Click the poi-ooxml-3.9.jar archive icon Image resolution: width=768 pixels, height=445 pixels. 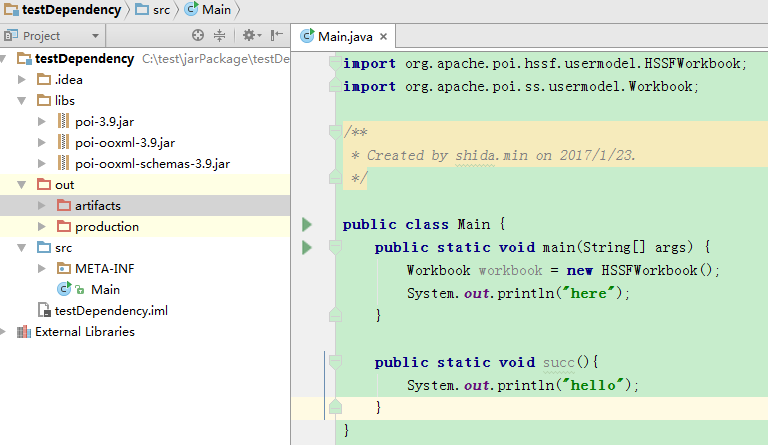pos(63,142)
